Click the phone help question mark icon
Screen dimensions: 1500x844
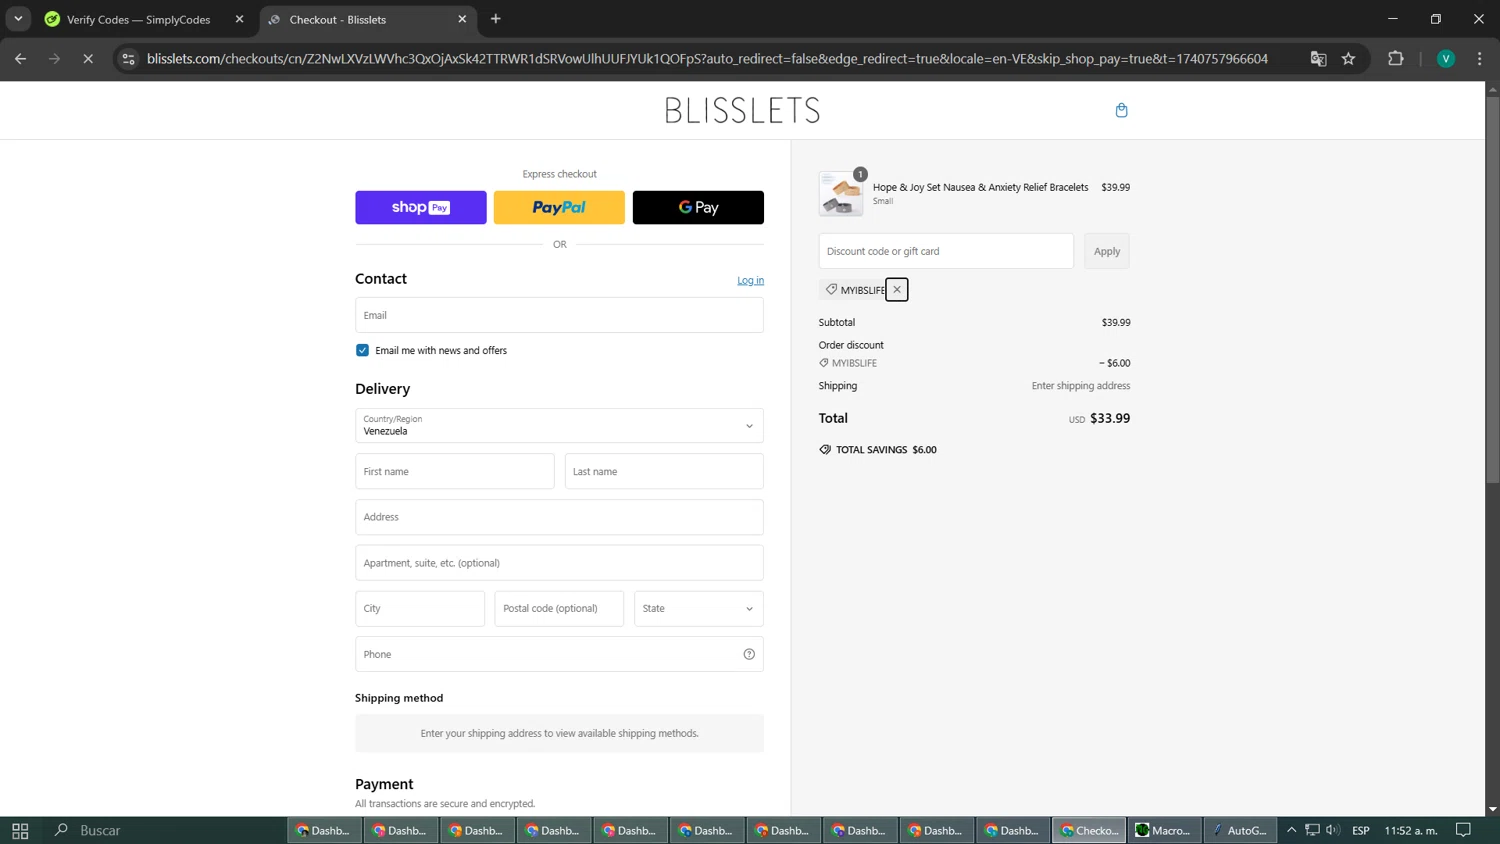click(749, 654)
